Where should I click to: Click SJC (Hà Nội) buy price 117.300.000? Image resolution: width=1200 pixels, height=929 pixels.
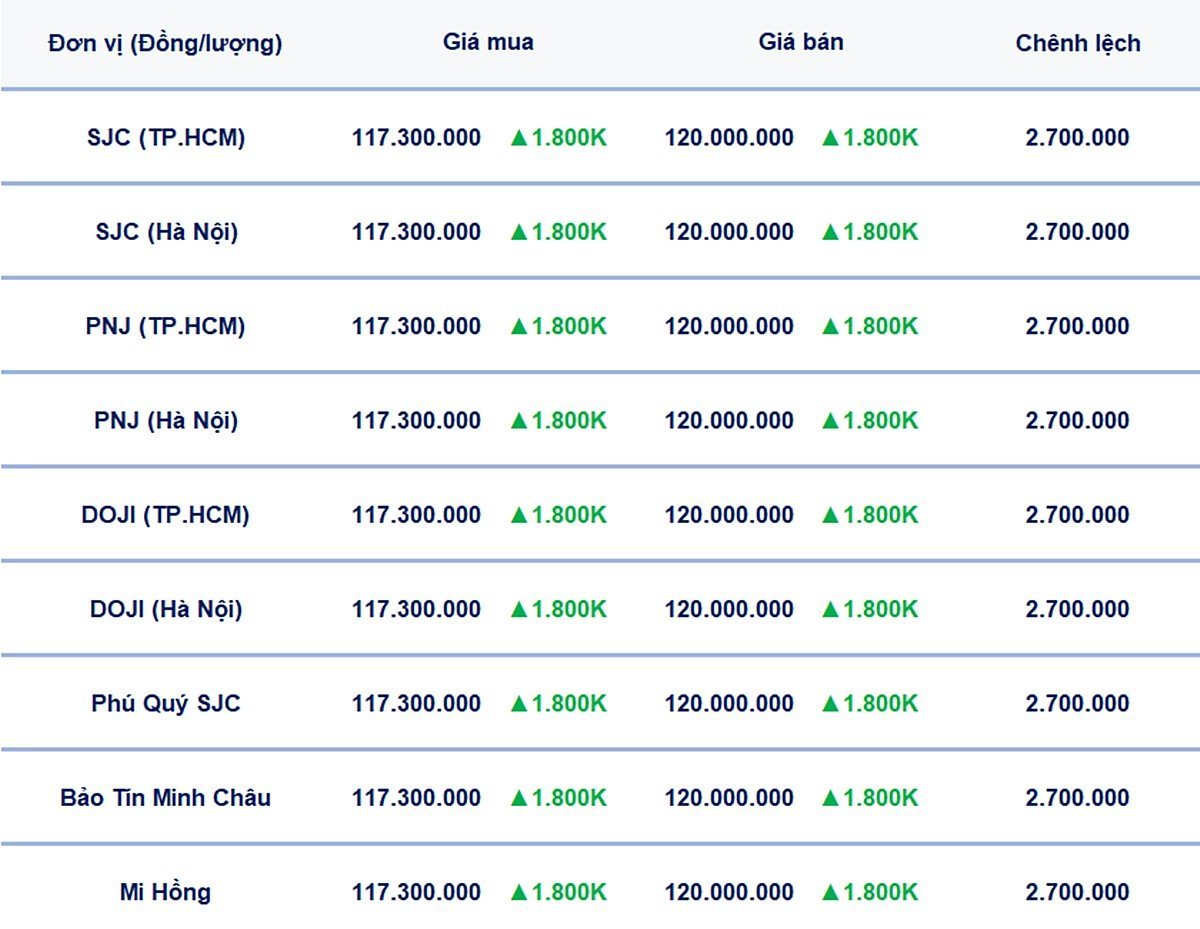click(416, 232)
